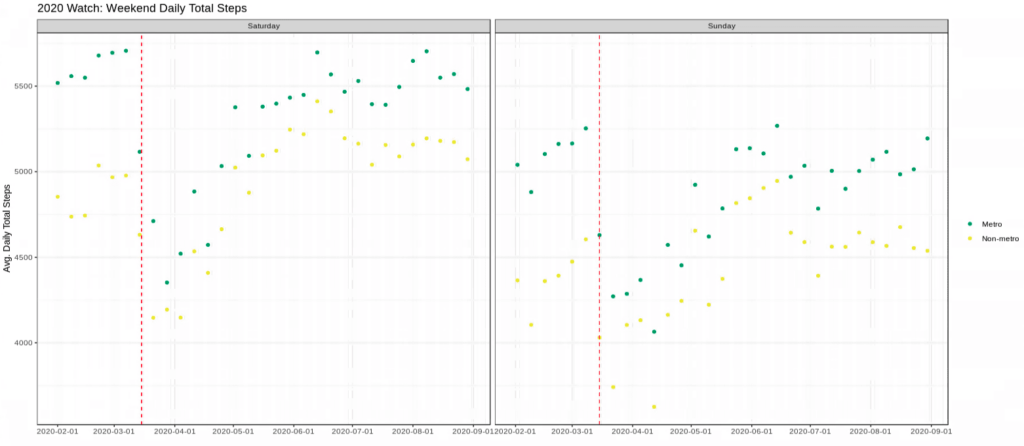1024x446 pixels.
Task: Click the chart title text
Action: pos(126,8)
